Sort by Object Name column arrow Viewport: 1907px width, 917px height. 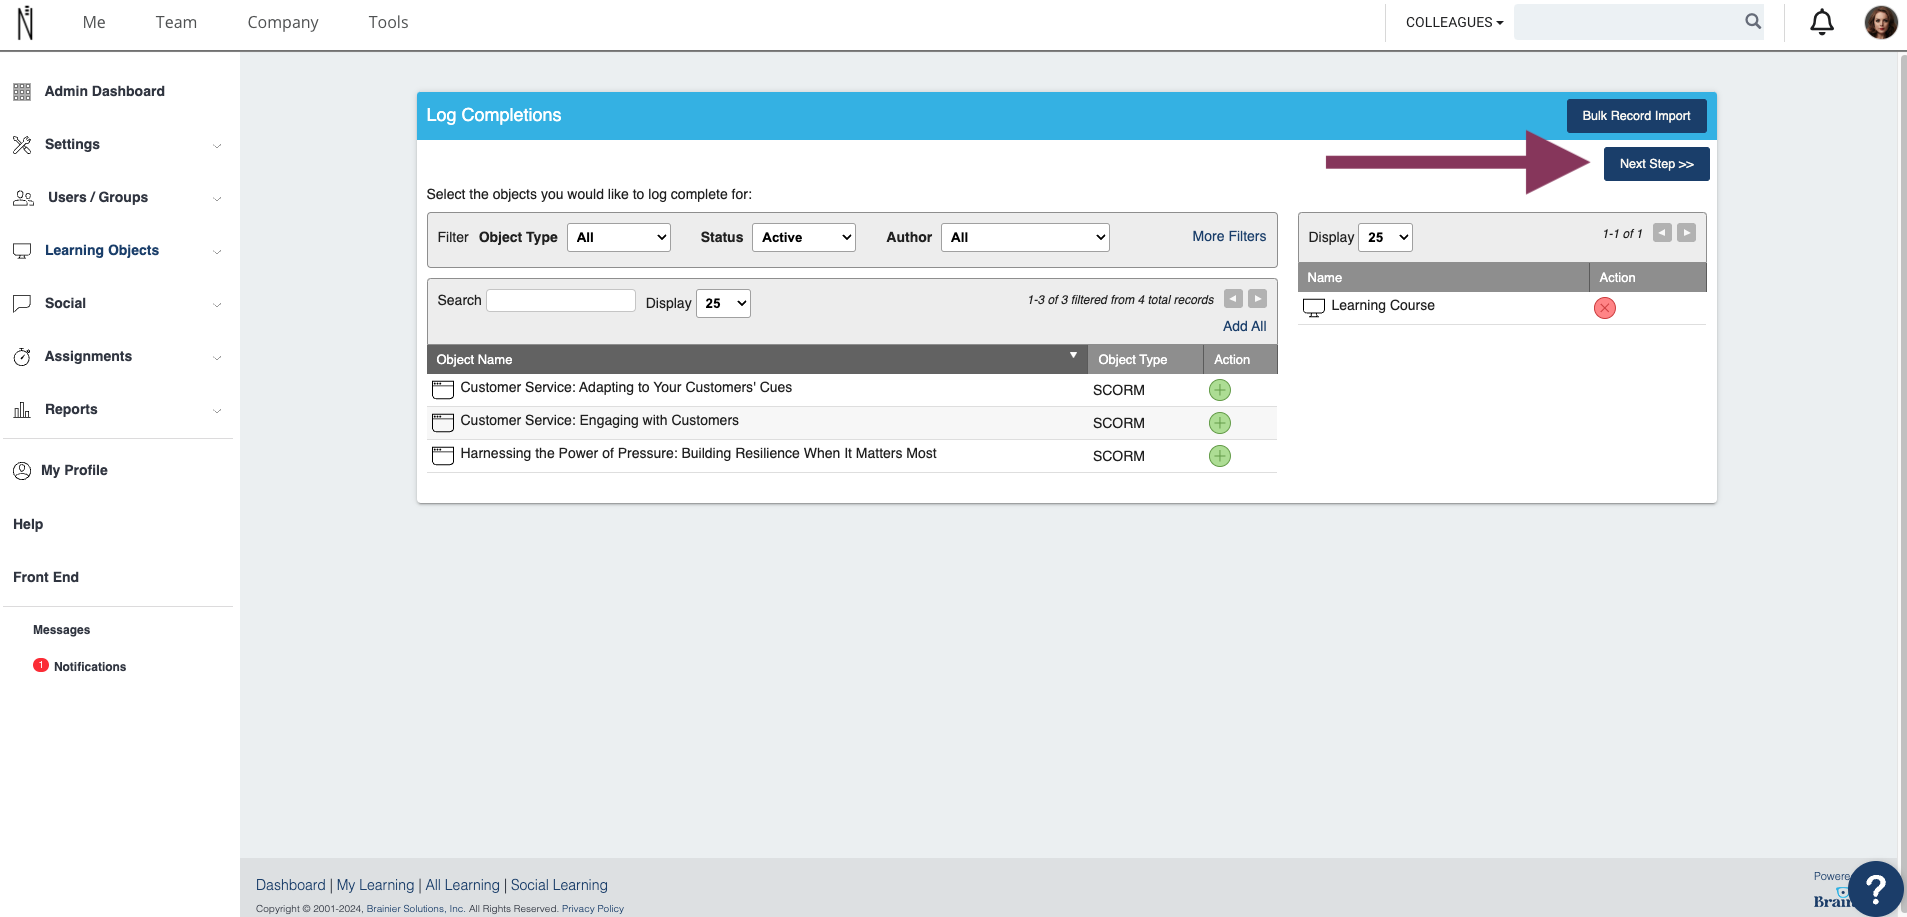(1073, 355)
